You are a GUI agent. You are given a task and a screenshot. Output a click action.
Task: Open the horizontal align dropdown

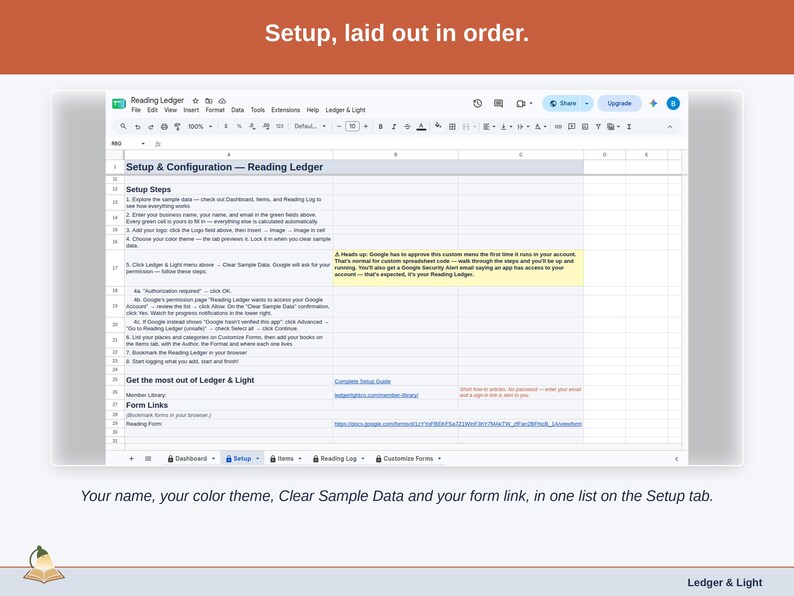tap(489, 127)
